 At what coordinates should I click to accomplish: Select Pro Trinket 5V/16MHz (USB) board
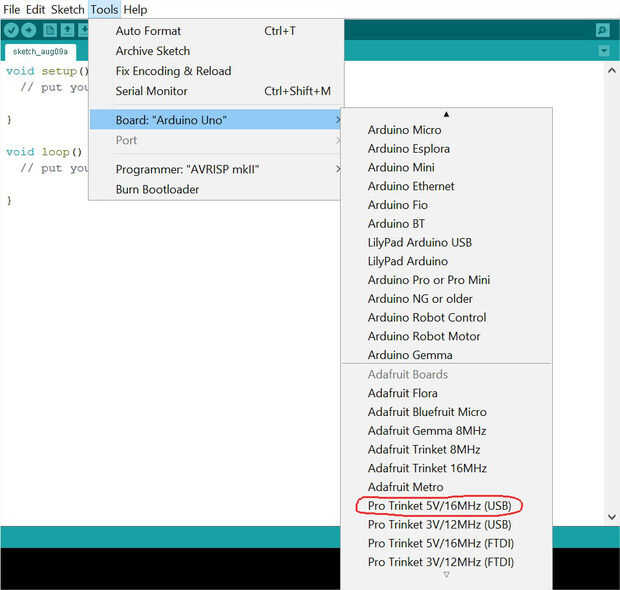[x=446, y=506]
